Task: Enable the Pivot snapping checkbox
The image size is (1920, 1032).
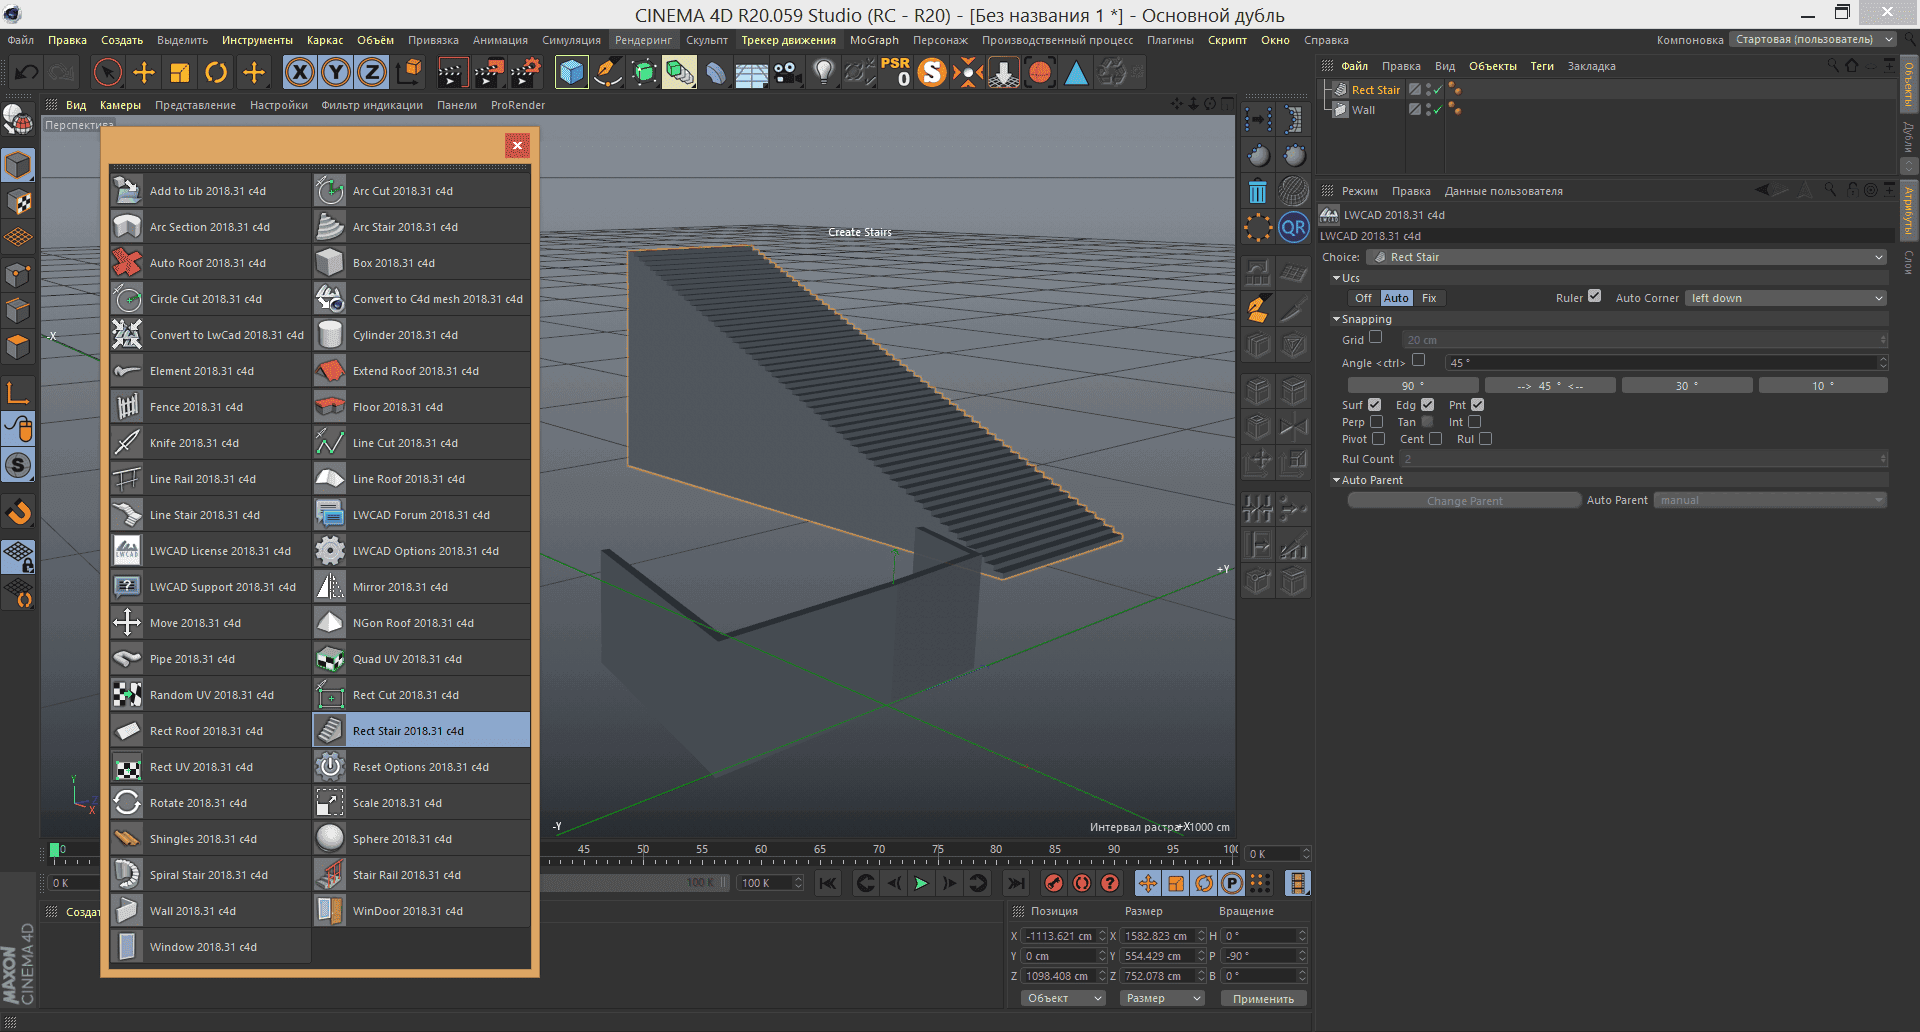Action: [x=1379, y=439]
